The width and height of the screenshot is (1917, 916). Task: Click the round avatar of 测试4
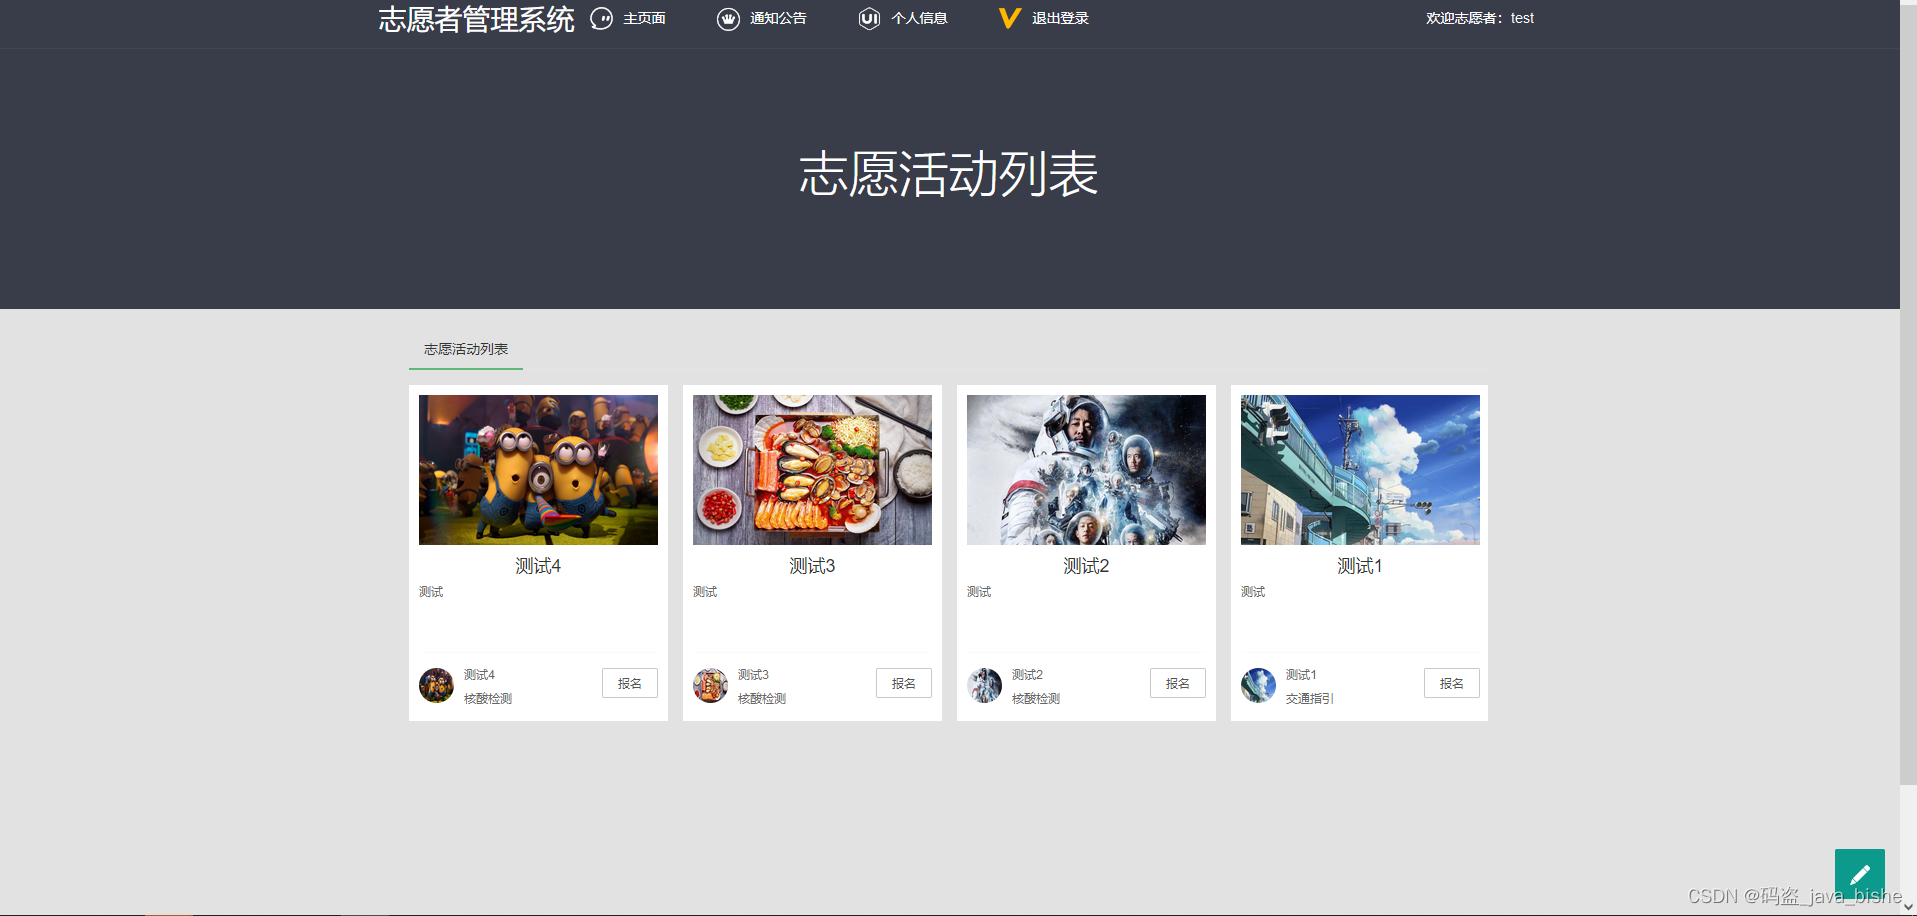coord(436,686)
